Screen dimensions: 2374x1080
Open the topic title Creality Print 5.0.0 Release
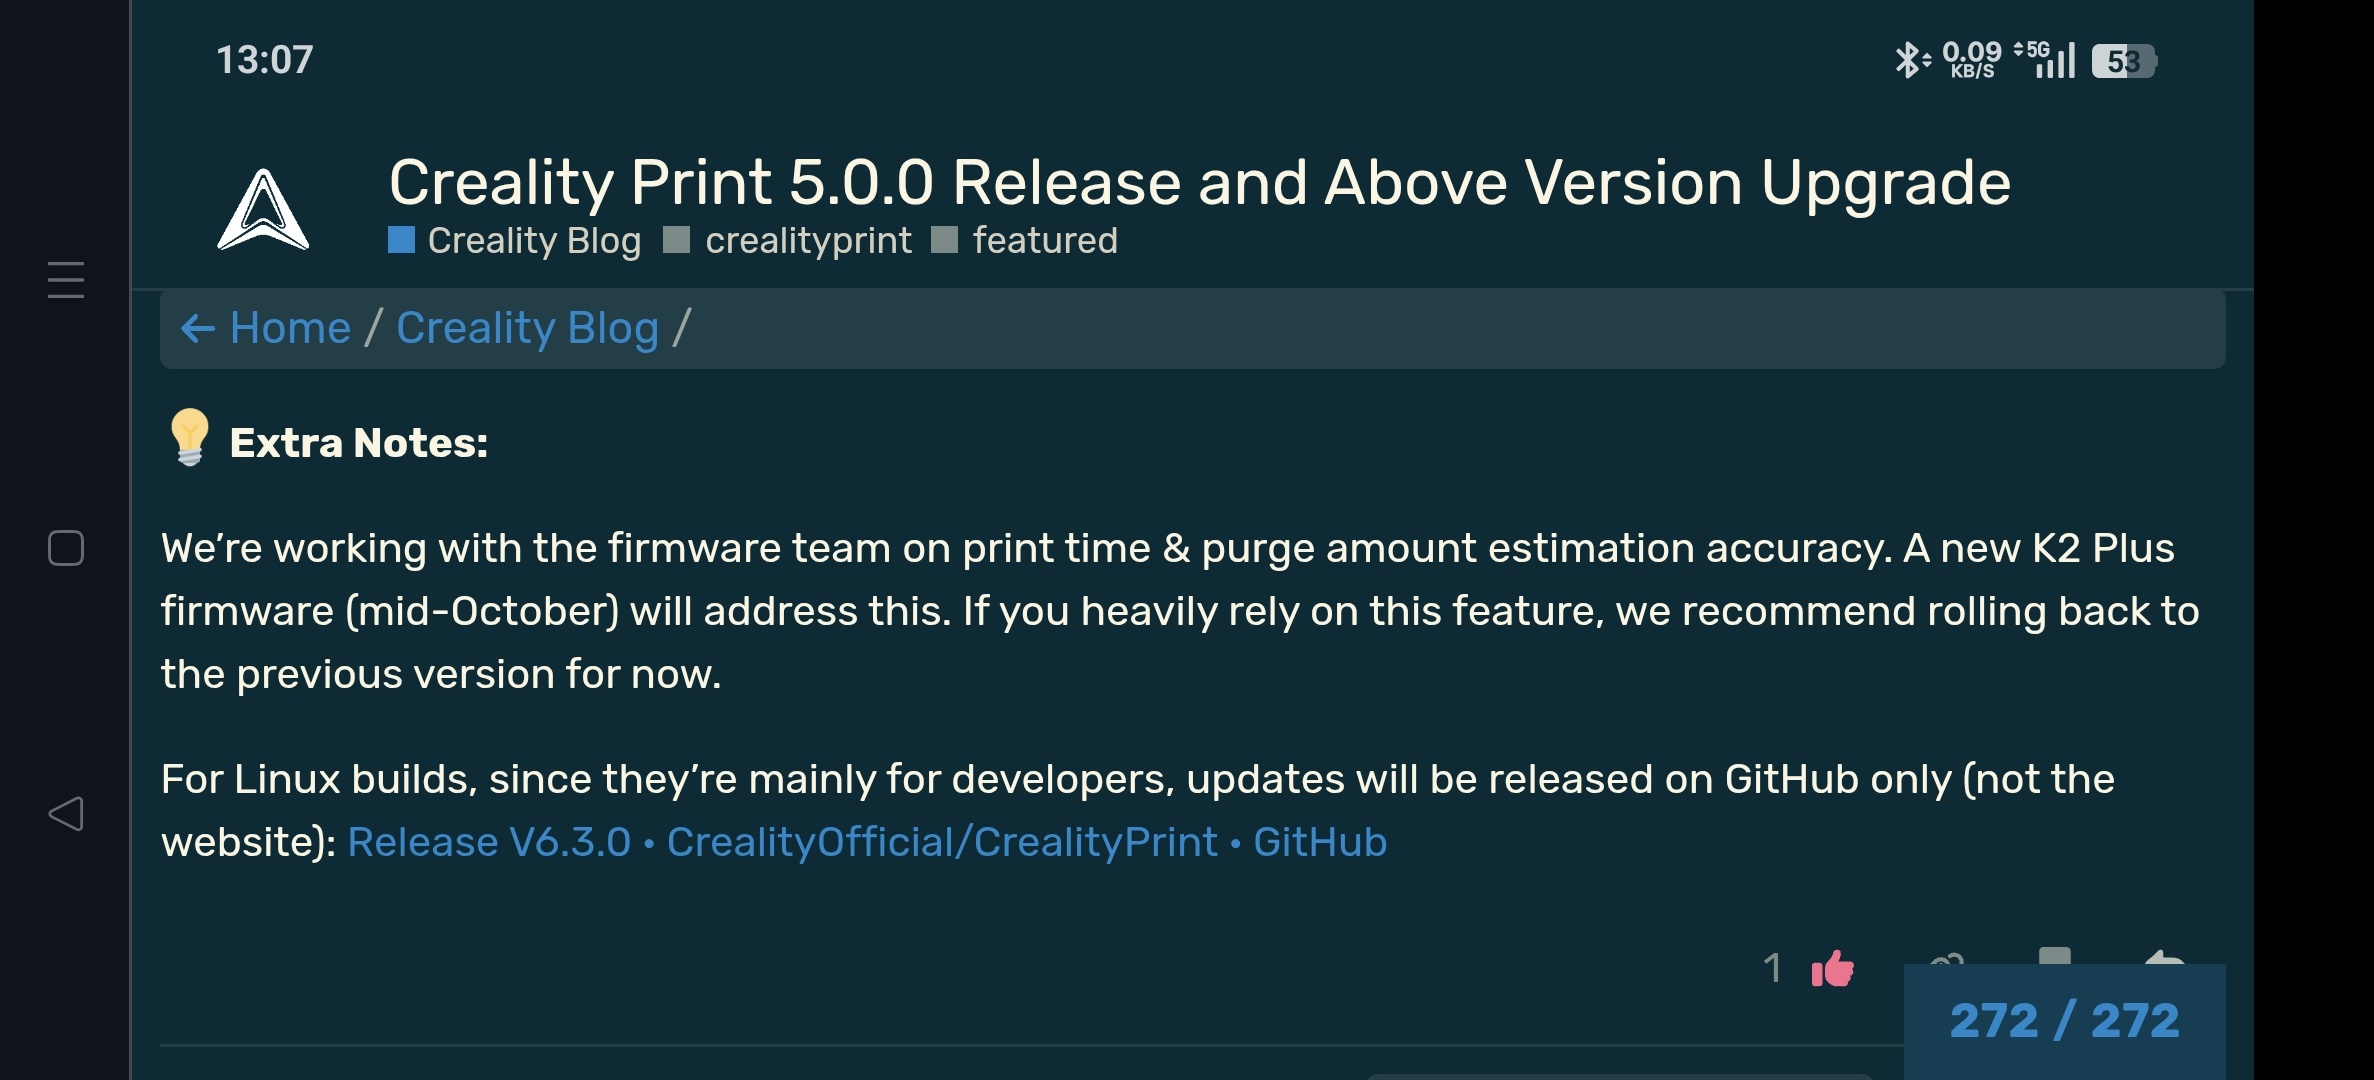point(1199,182)
